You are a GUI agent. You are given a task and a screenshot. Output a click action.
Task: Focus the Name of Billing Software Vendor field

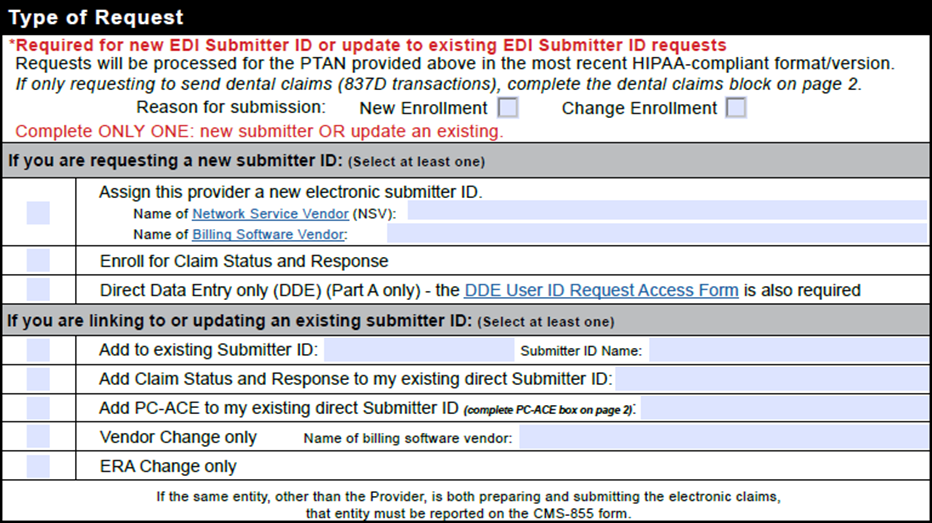pyautogui.click(x=656, y=234)
